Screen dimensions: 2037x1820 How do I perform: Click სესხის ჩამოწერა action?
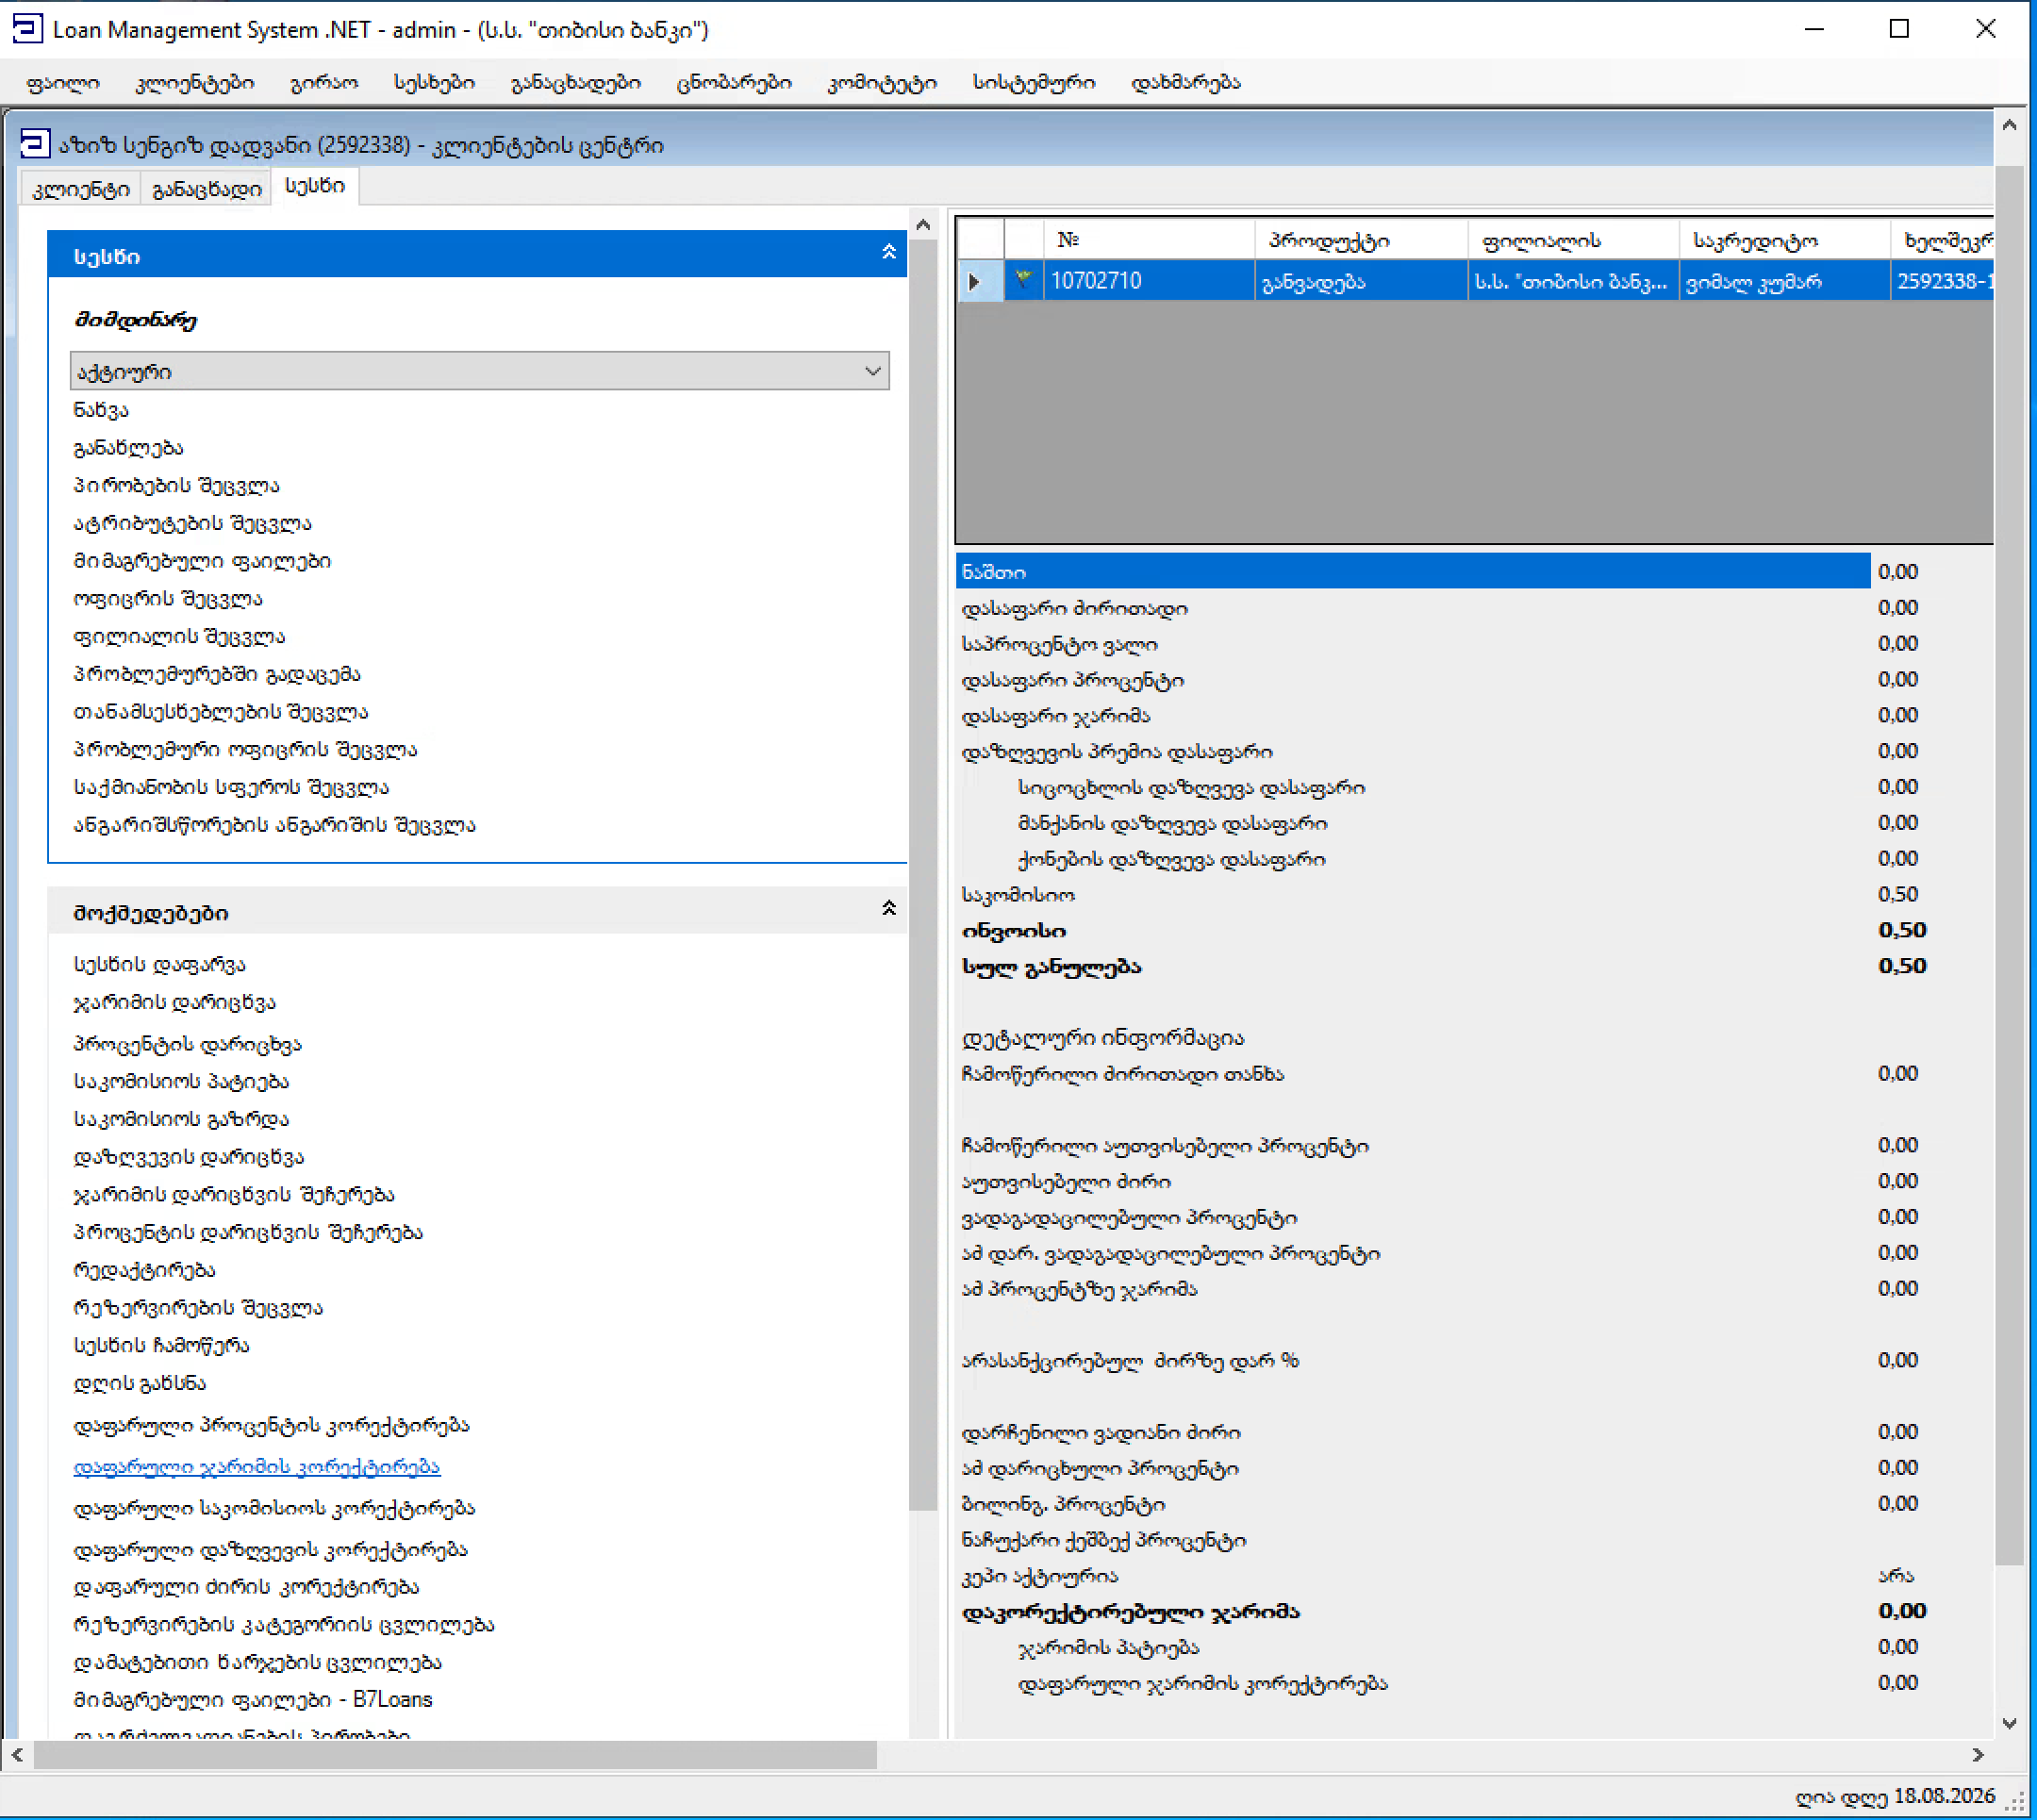pos(161,1345)
